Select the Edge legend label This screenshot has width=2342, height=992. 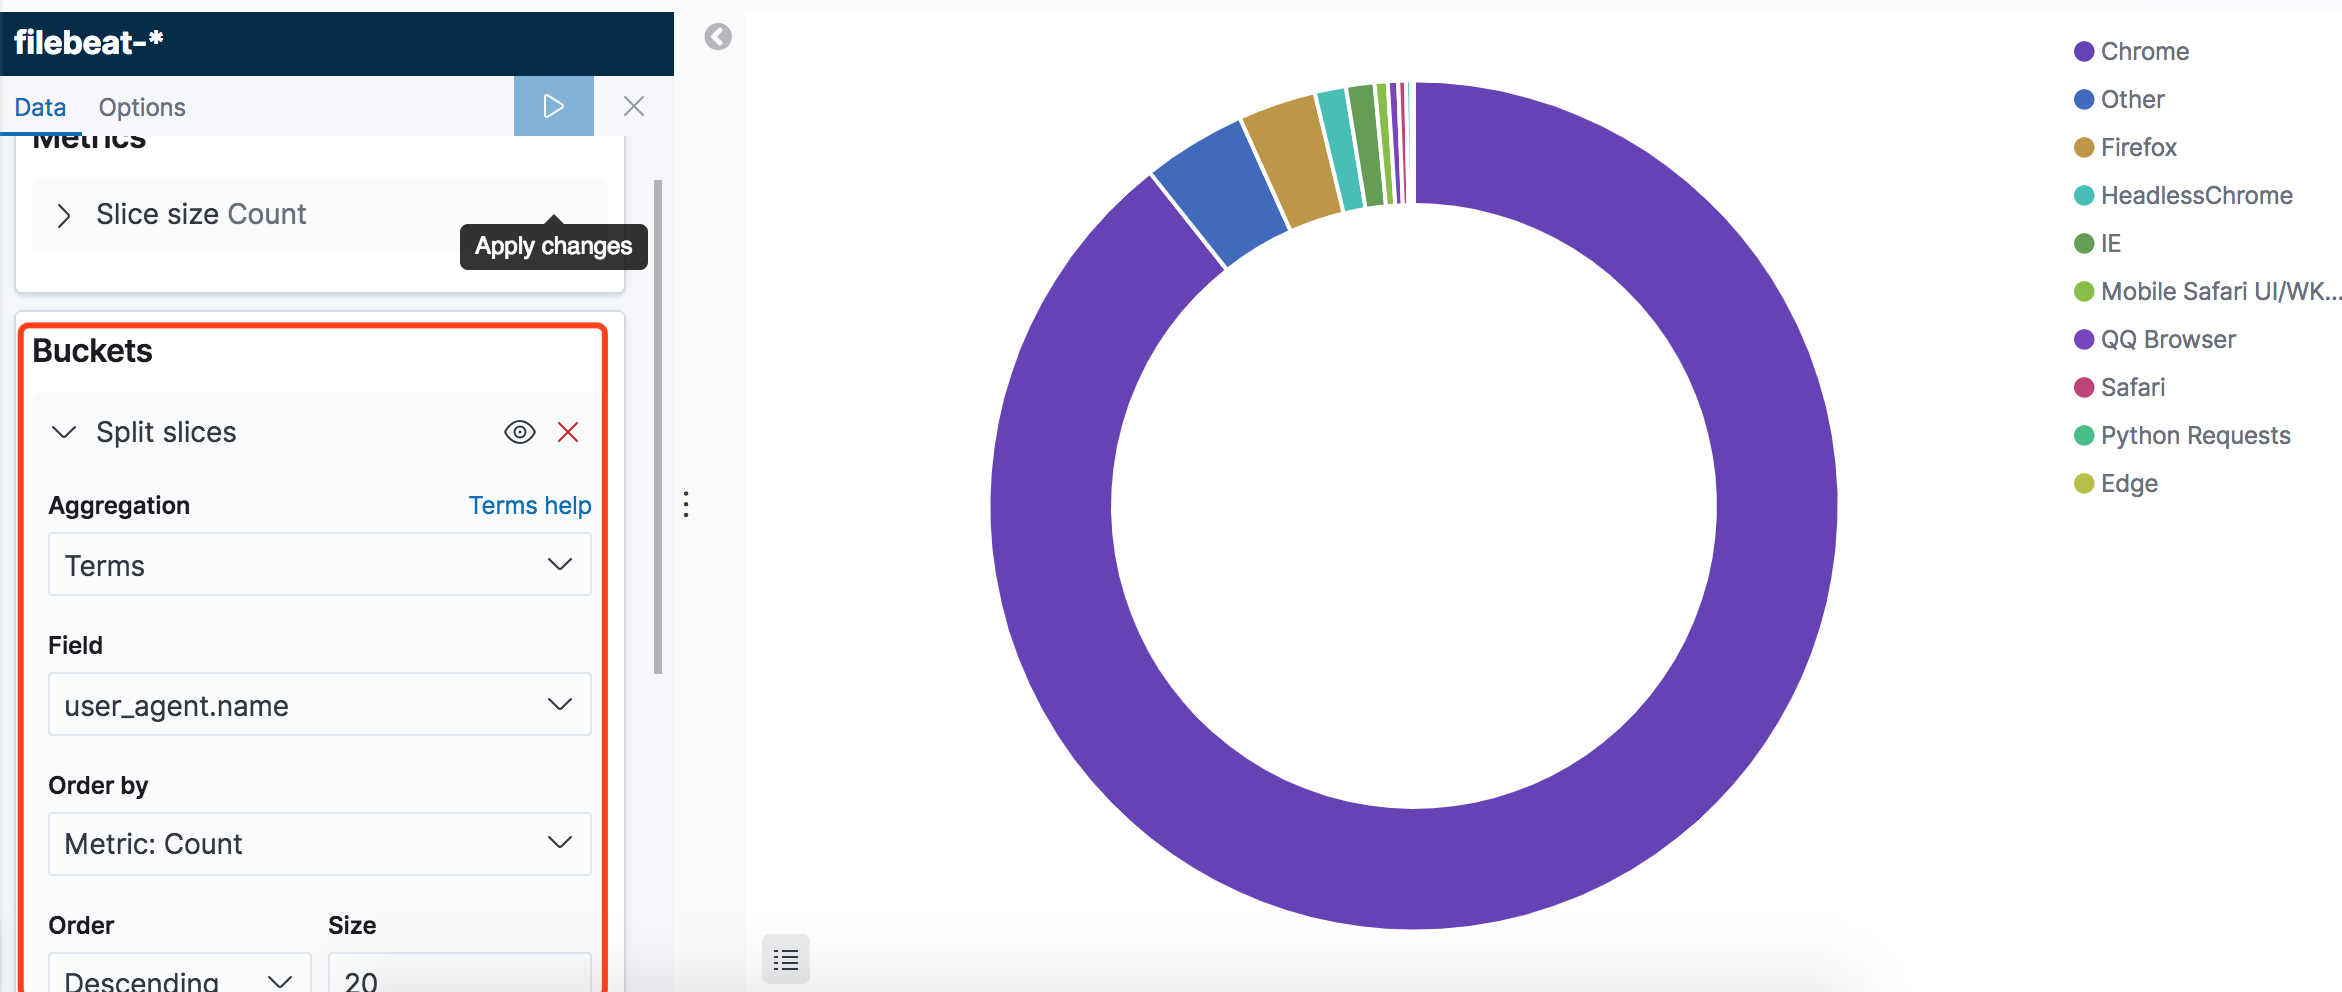pyautogui.click(x=2129, y=484)
